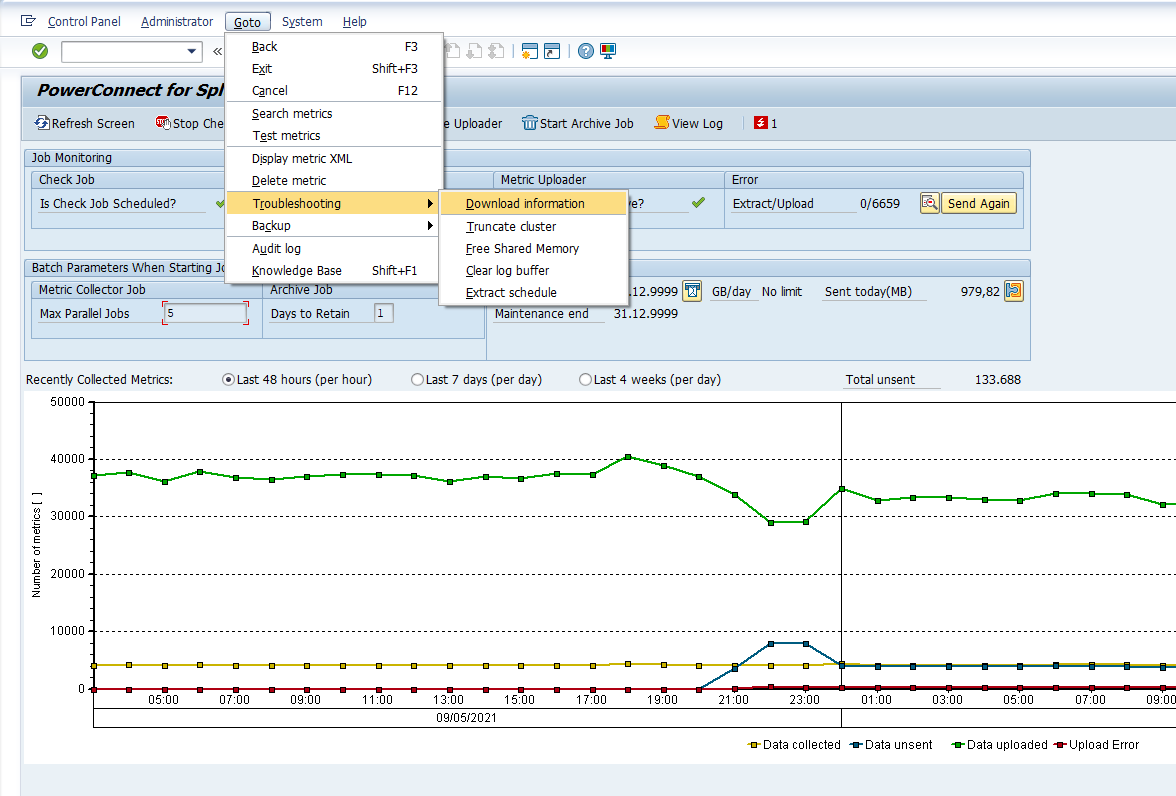Click the Send Again button
The height and width of the screenshot is (796, 1176).
[x=978, y=203]
